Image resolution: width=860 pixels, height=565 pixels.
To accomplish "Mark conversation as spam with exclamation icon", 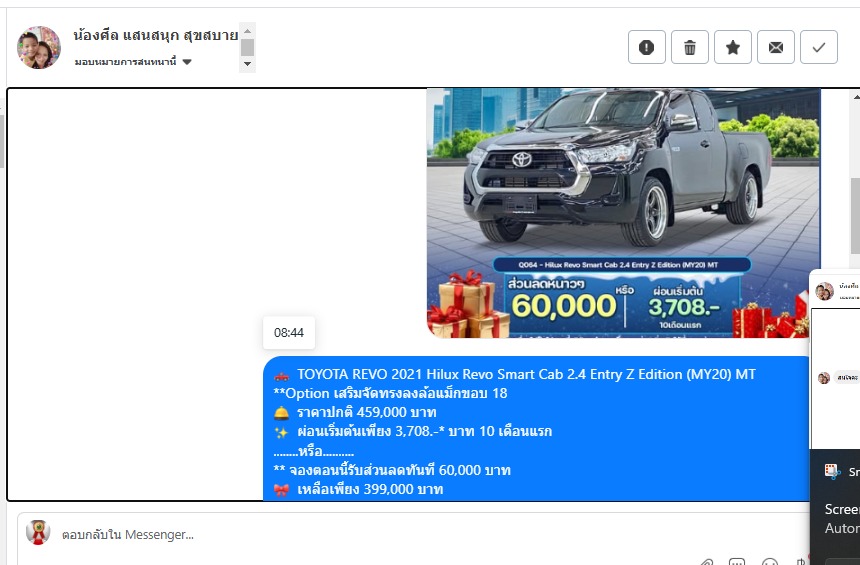I will pos(647,47).
